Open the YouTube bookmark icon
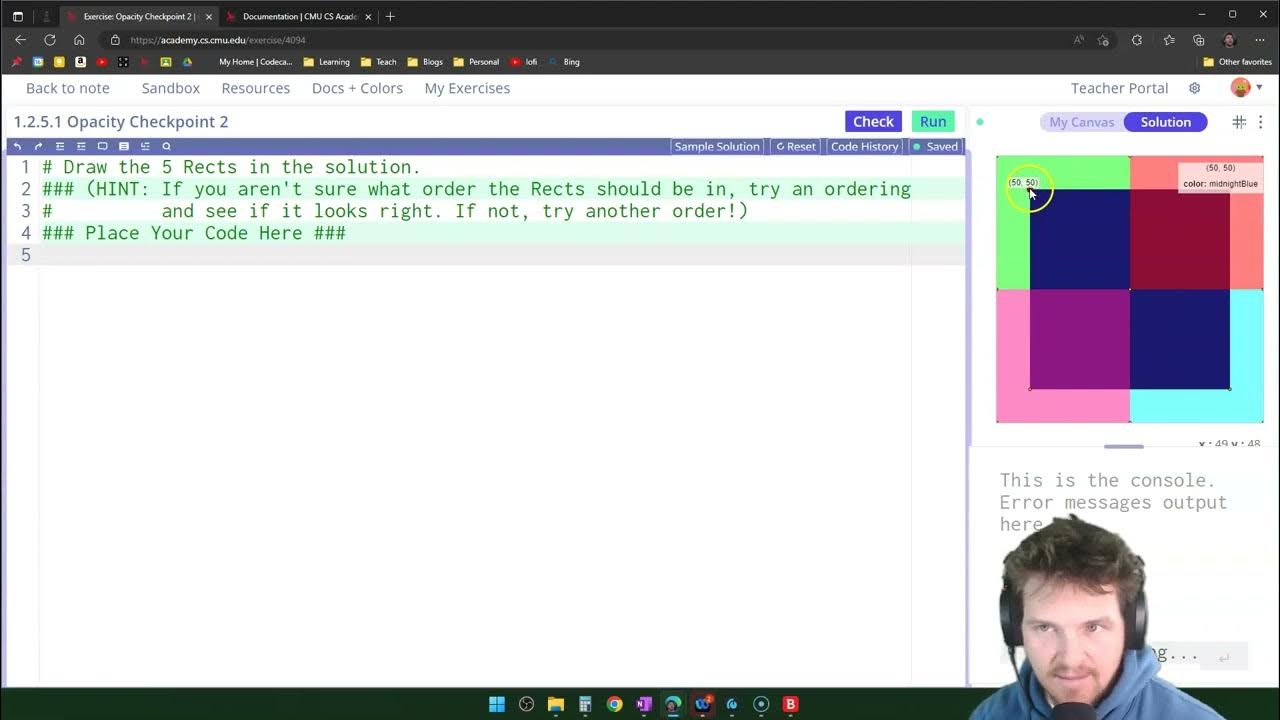The height and width of the screenshot is (720, 1280). coord(102,62)
